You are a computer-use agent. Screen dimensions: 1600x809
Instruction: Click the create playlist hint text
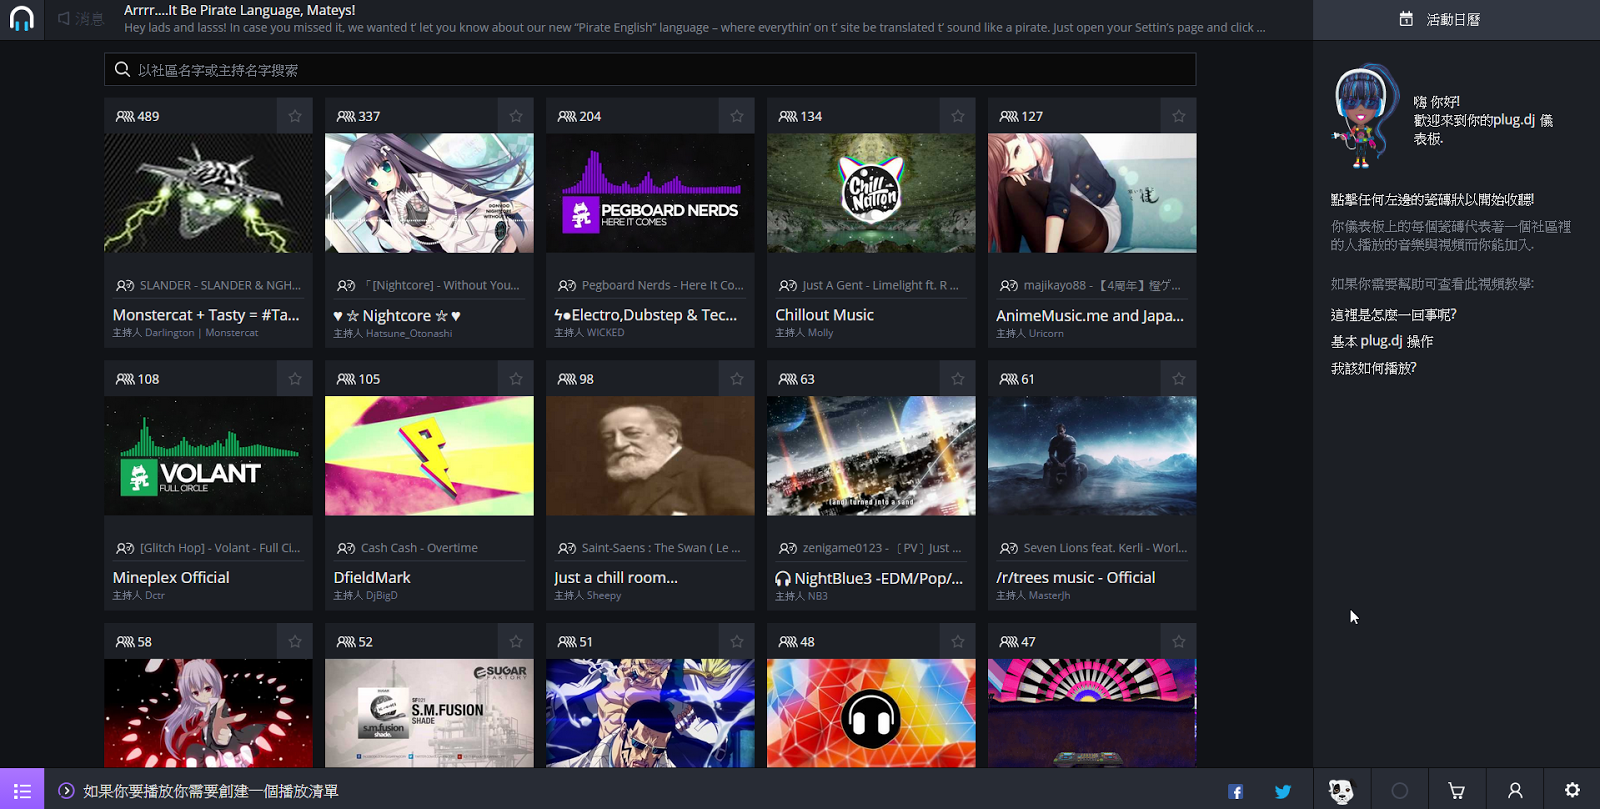(x=211, y=791)
